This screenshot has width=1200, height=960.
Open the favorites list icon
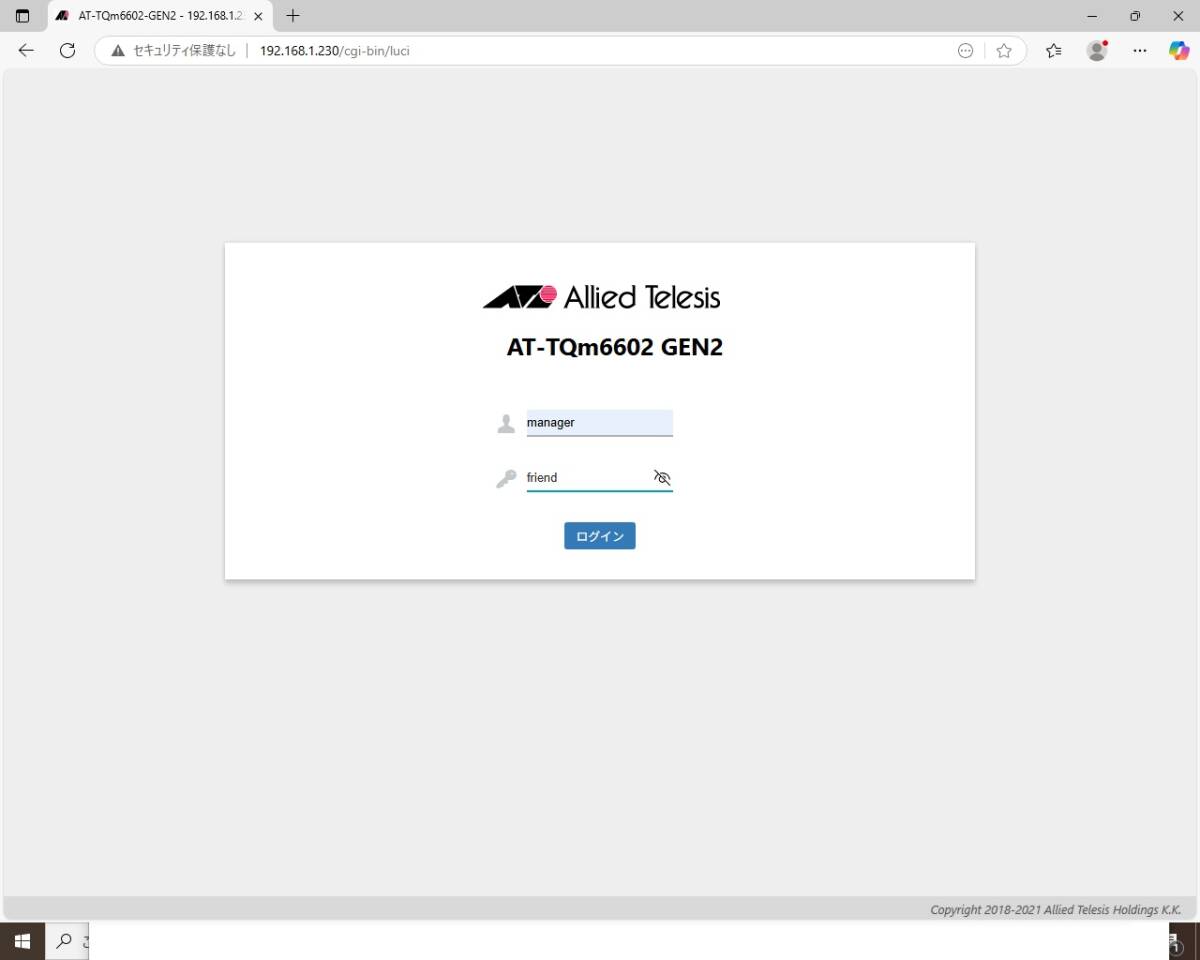click(1053, 51)
